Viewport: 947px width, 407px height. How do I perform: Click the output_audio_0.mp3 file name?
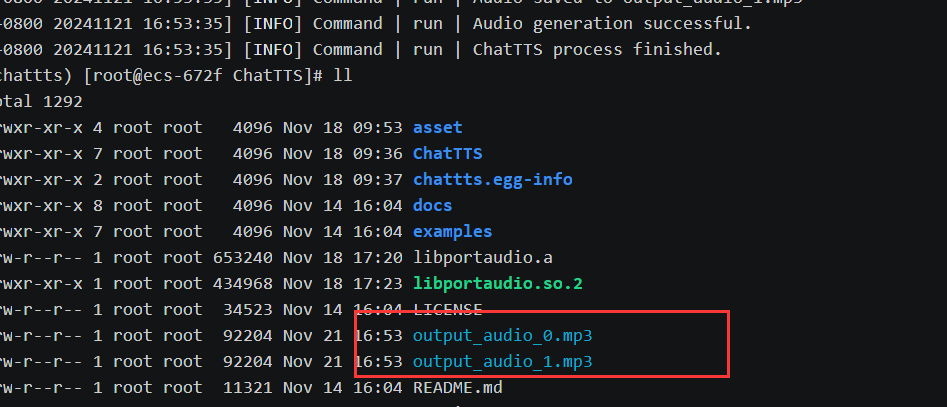pos(502,335)
